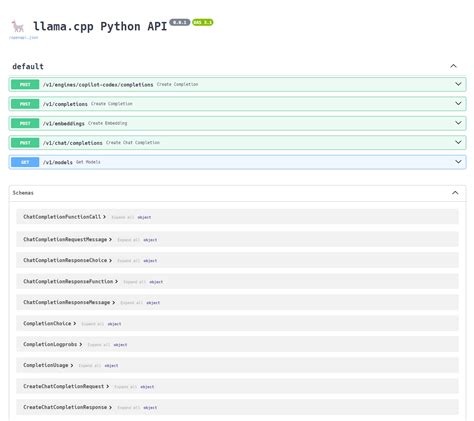Click Expand all for CompletionLogprobs
474x421 pixels.
point(98,345)
